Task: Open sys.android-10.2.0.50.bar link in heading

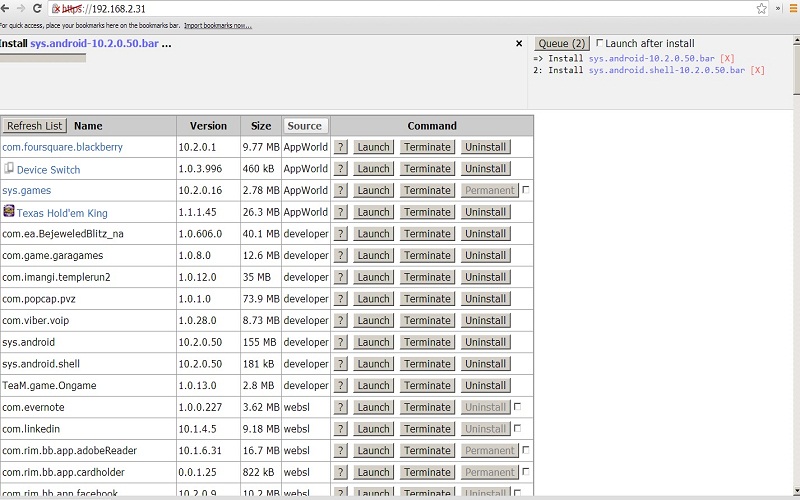Action: (94, 43)
